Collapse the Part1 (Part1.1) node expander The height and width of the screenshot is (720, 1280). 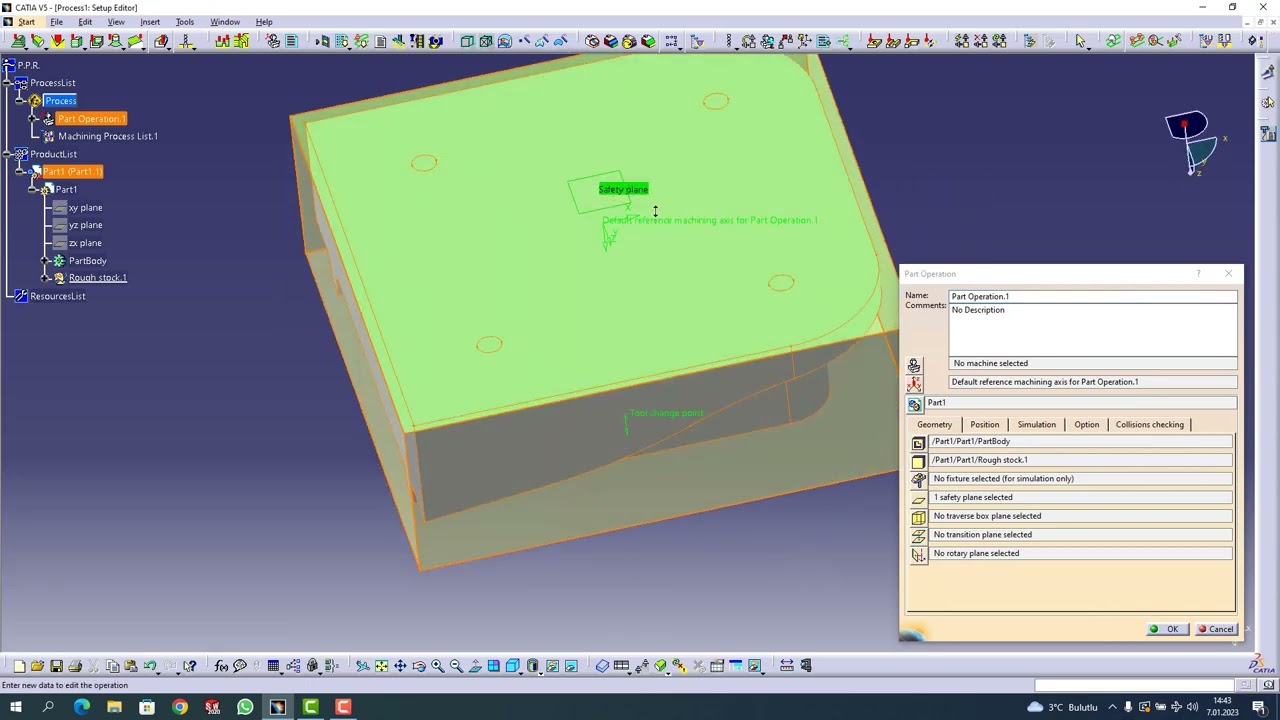21,172
